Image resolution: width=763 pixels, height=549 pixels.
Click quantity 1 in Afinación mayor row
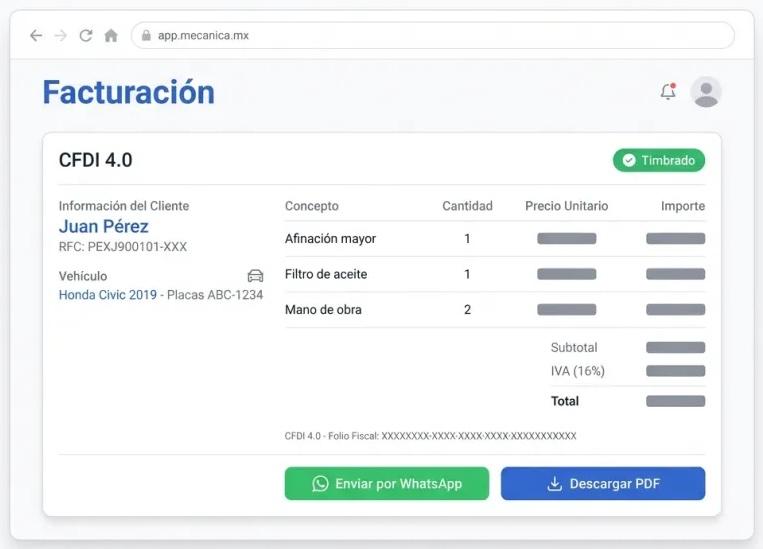[467, 238]
